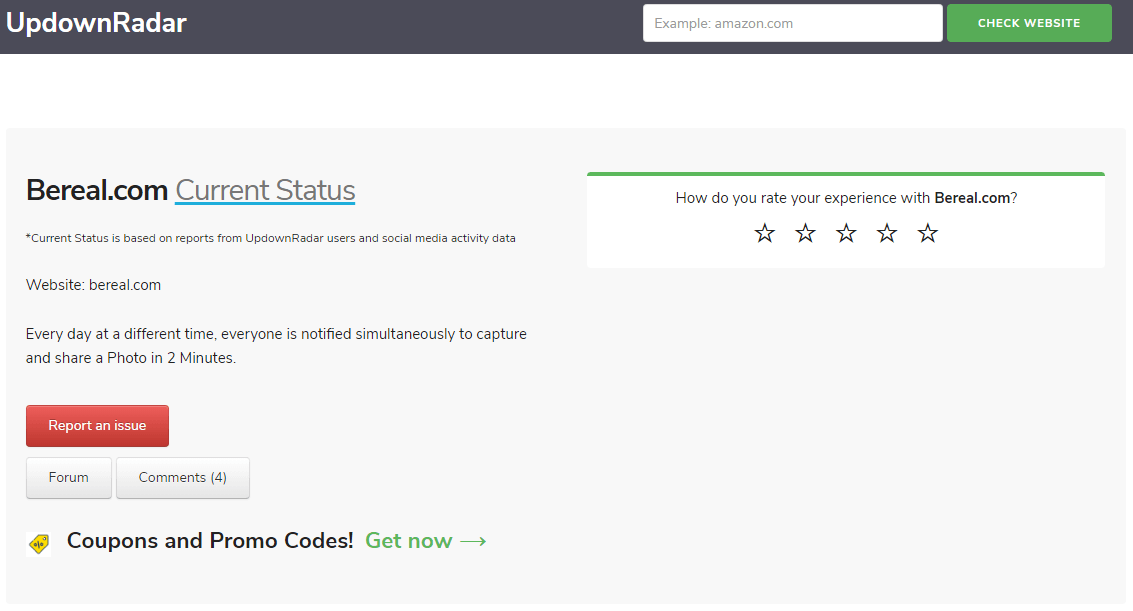Switch to the Comments (4) tab
The width and height of the screenshot is (1133, 611).
point(182,478)
